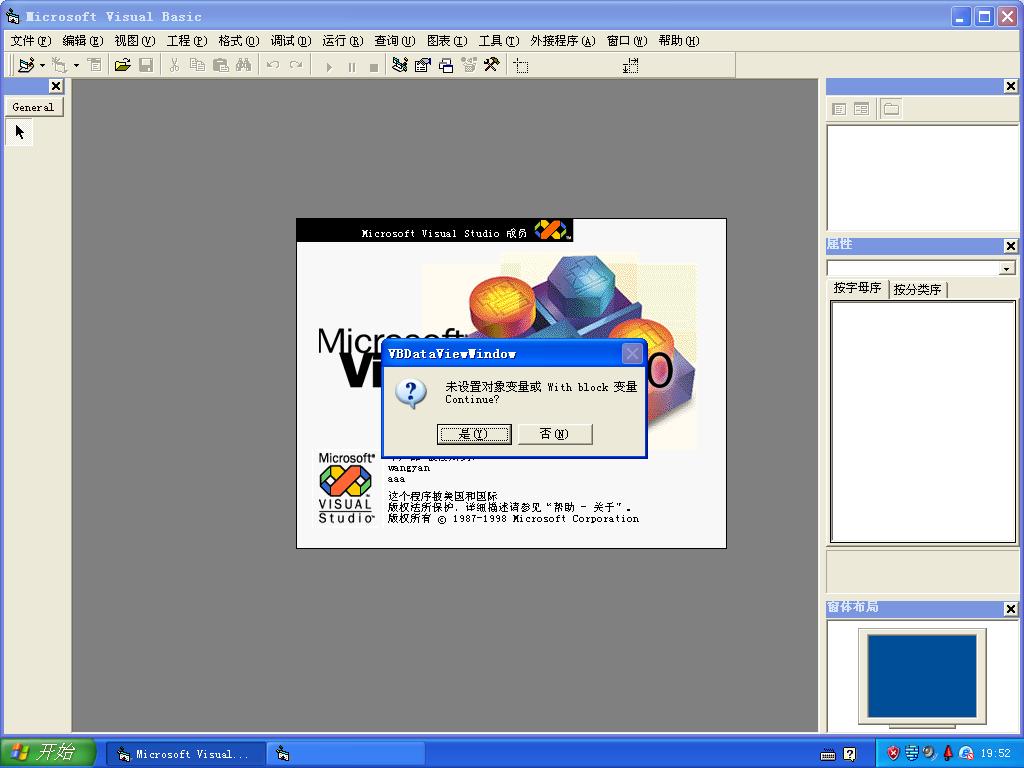This screenshot has height=768, width=1024.
Task: Expand the Add Project dropdown arrow
Action: click(42, 65)
